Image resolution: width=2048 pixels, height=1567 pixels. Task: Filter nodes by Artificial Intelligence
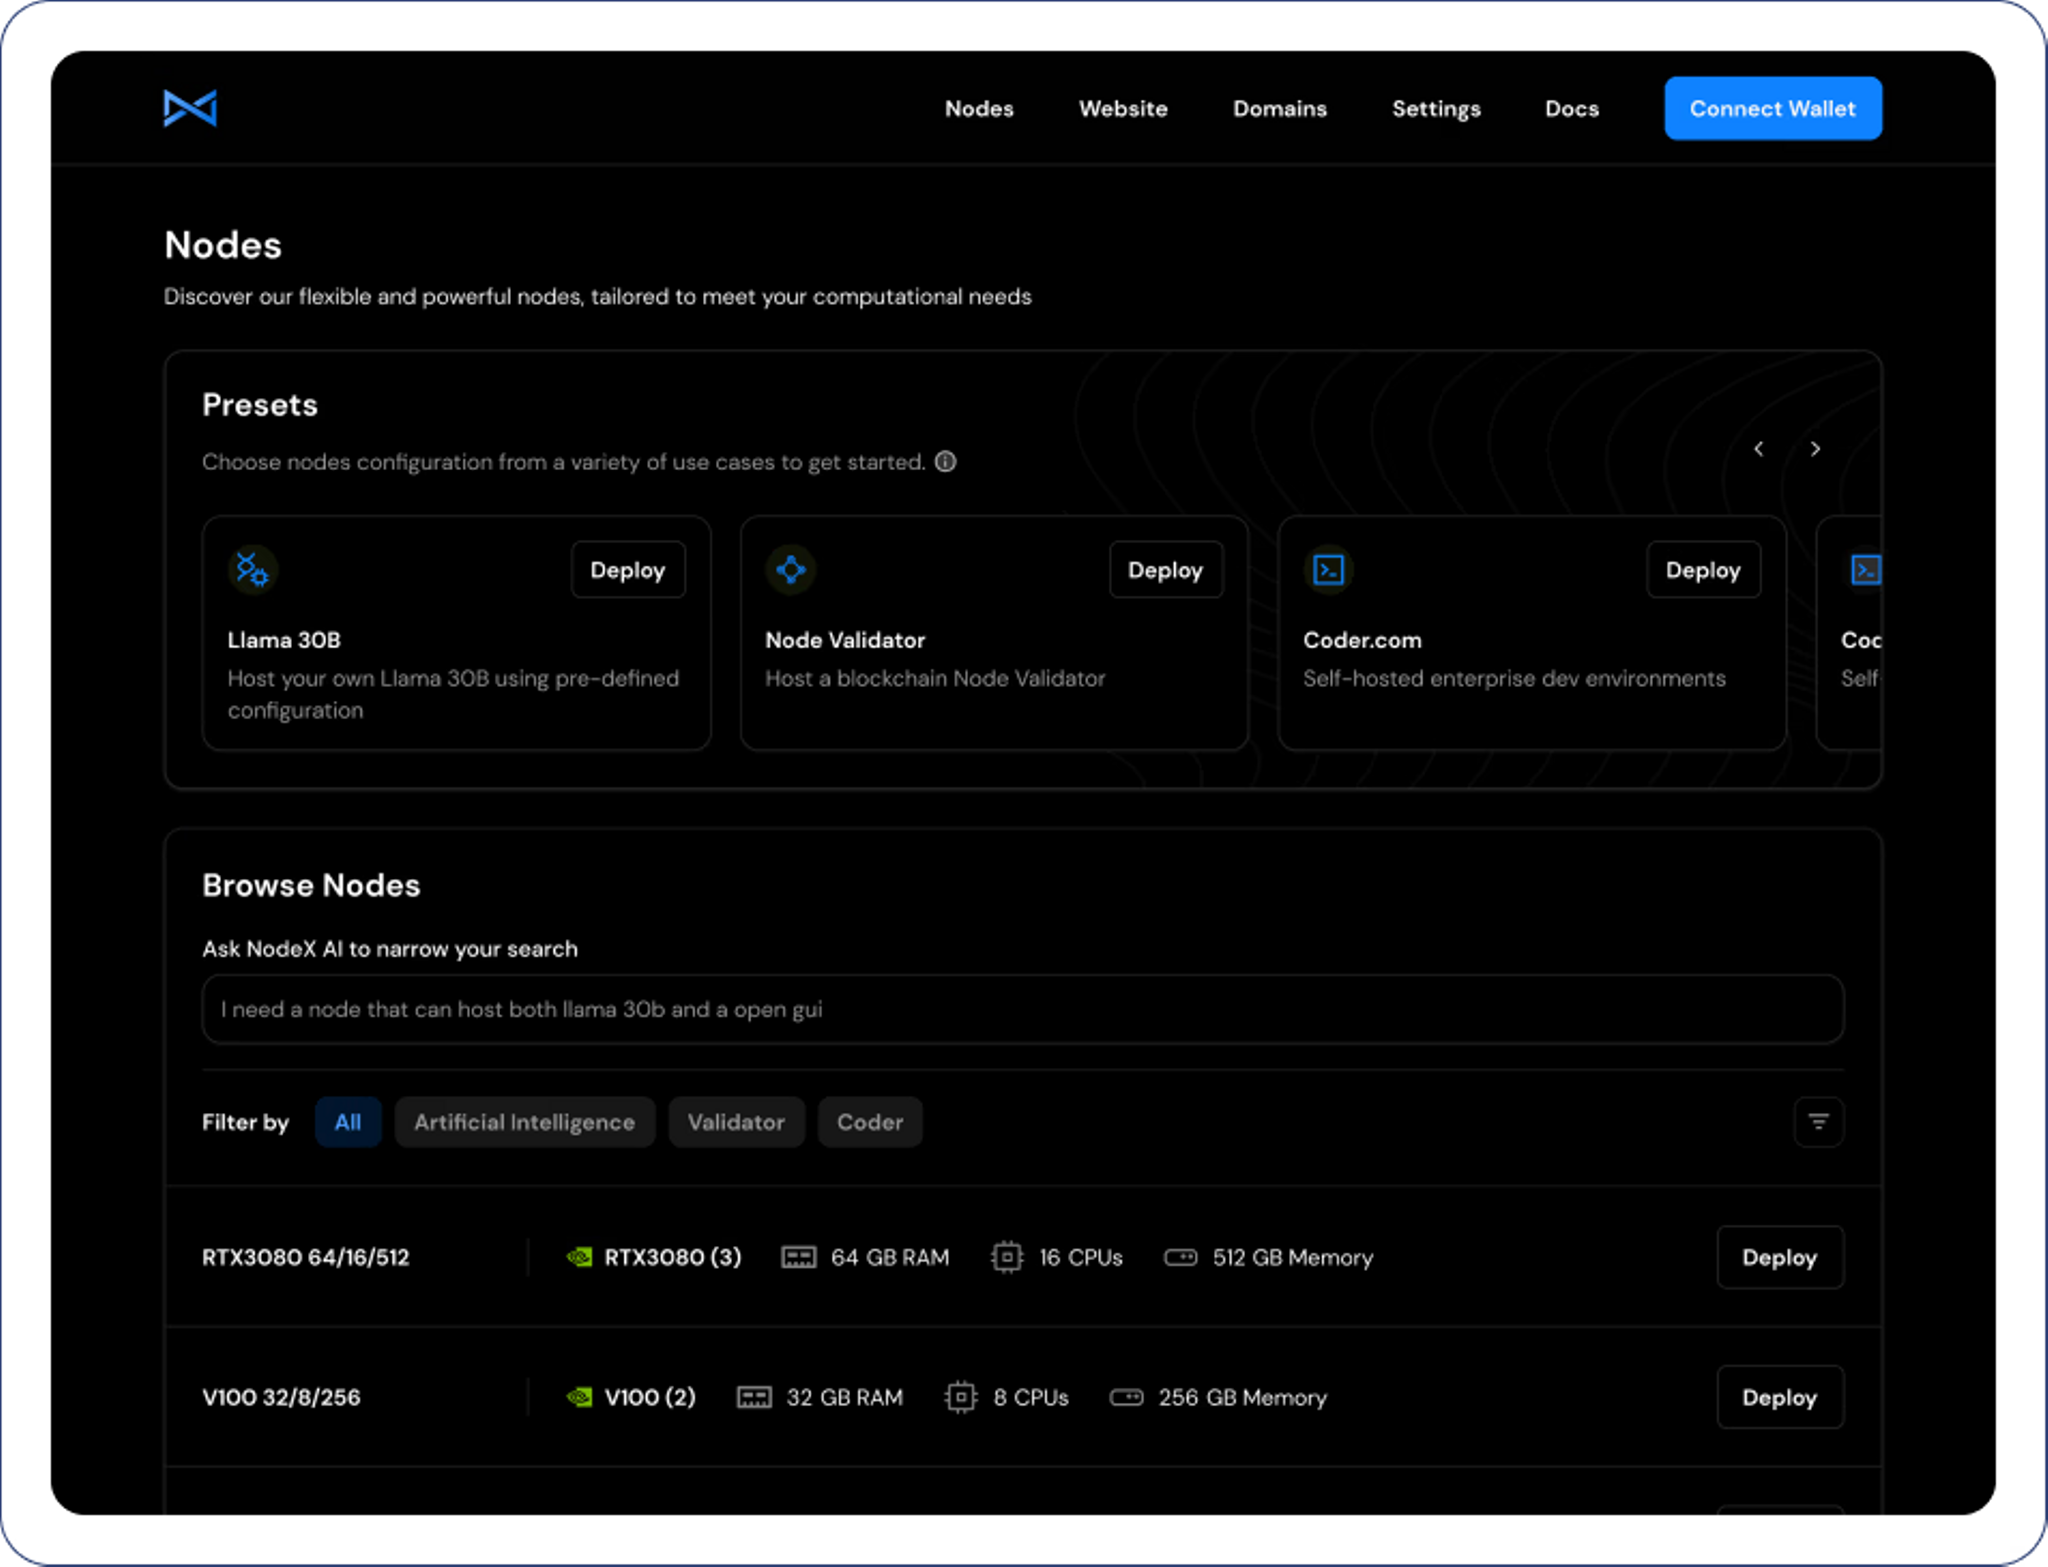(525, 1122)
